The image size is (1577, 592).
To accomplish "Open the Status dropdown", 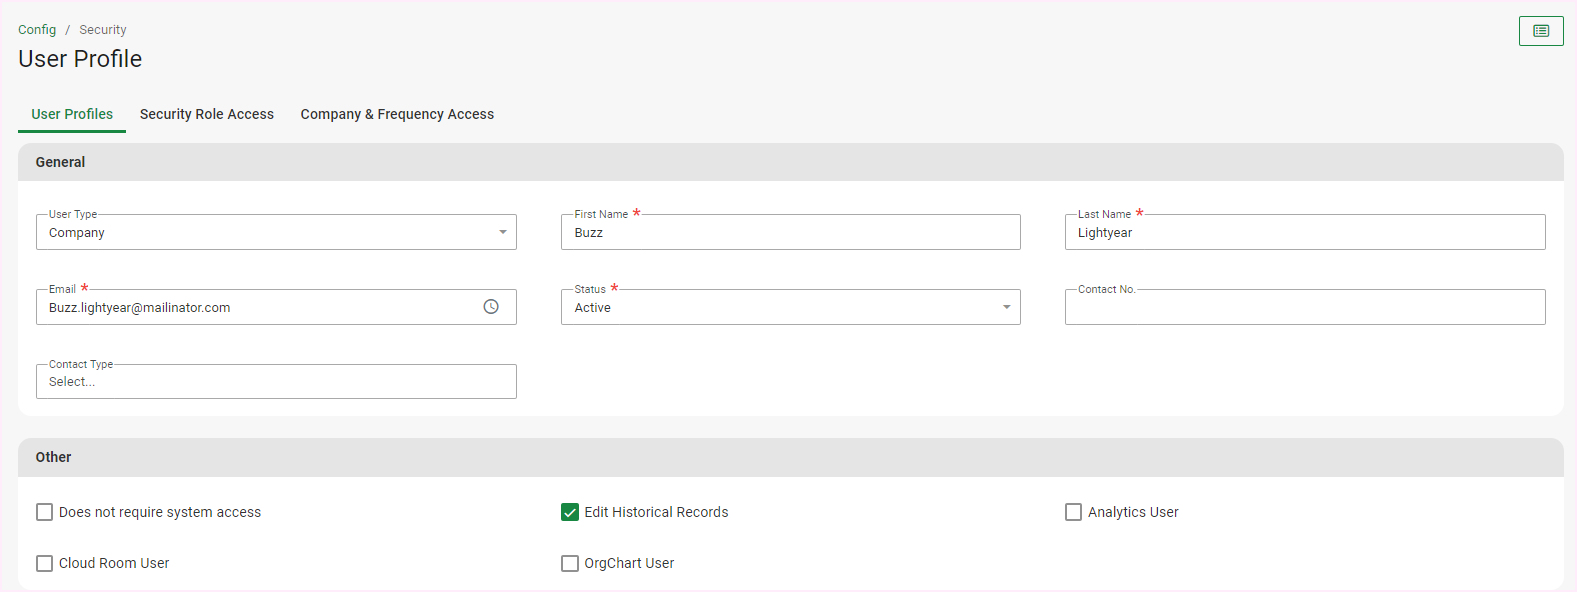I will click(x=790, y=307).
